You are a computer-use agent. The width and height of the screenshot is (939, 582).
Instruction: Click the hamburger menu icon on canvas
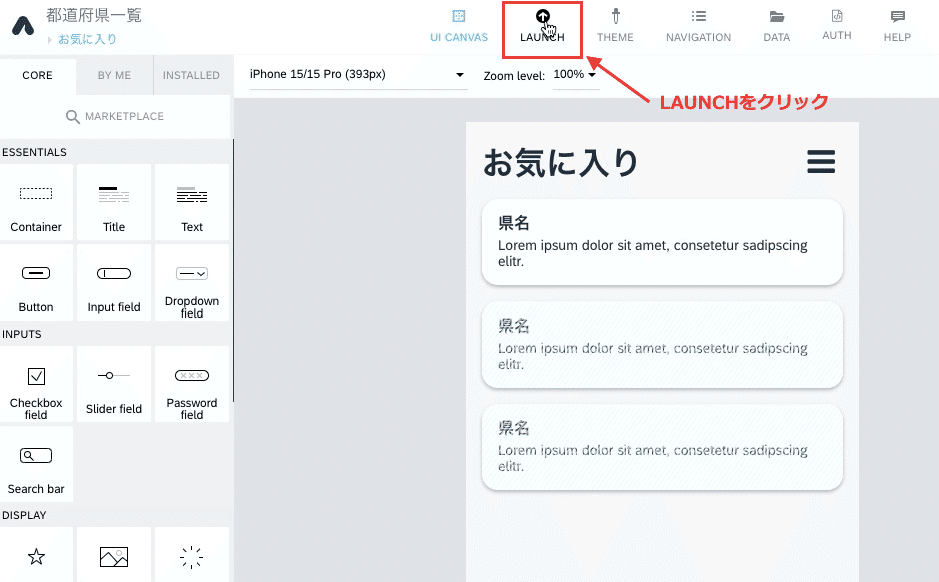821,162
